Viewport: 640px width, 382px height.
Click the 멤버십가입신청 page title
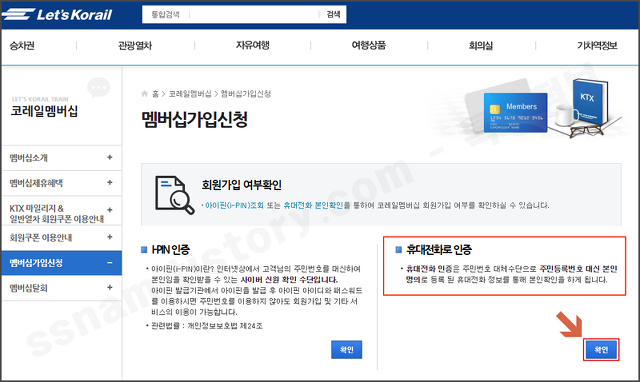pyautogui.click(x=195, y=120)
